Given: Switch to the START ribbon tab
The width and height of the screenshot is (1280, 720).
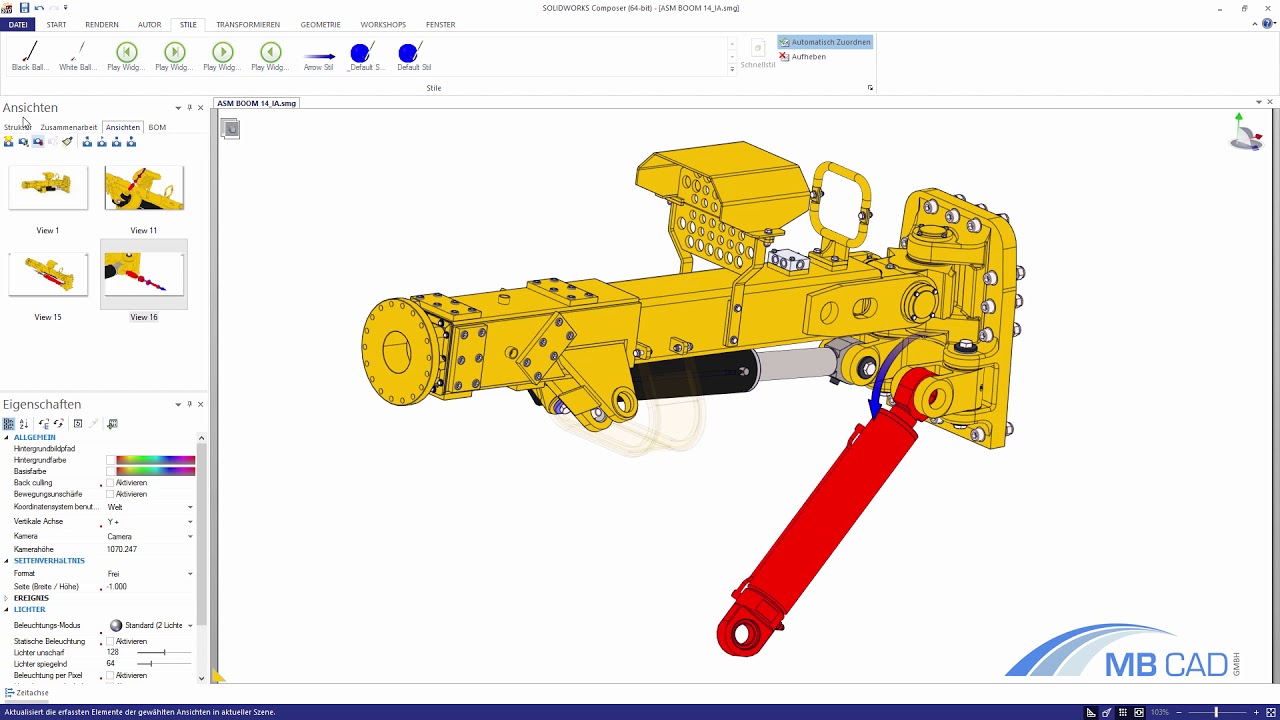Looking at the screenshot, I should tap(57, 24).
